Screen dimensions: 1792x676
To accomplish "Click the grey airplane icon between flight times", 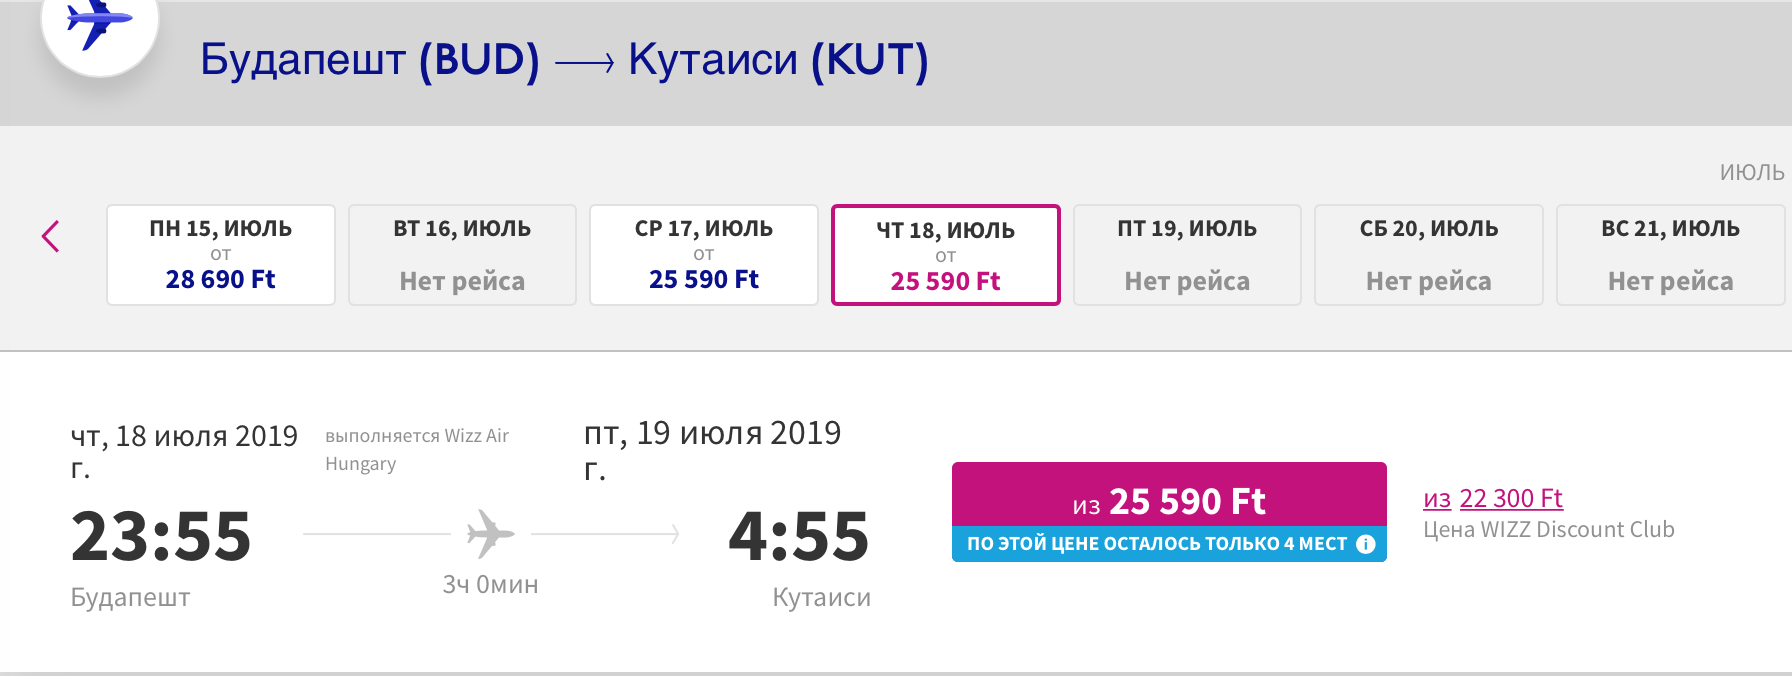I will (x=490, y=534).
